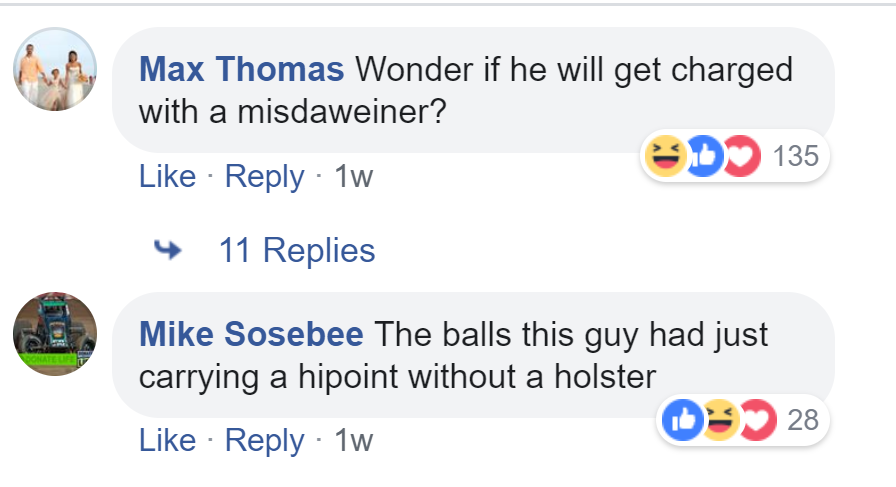Open Max Thomas's profile name link

click(x=241, y=70)
